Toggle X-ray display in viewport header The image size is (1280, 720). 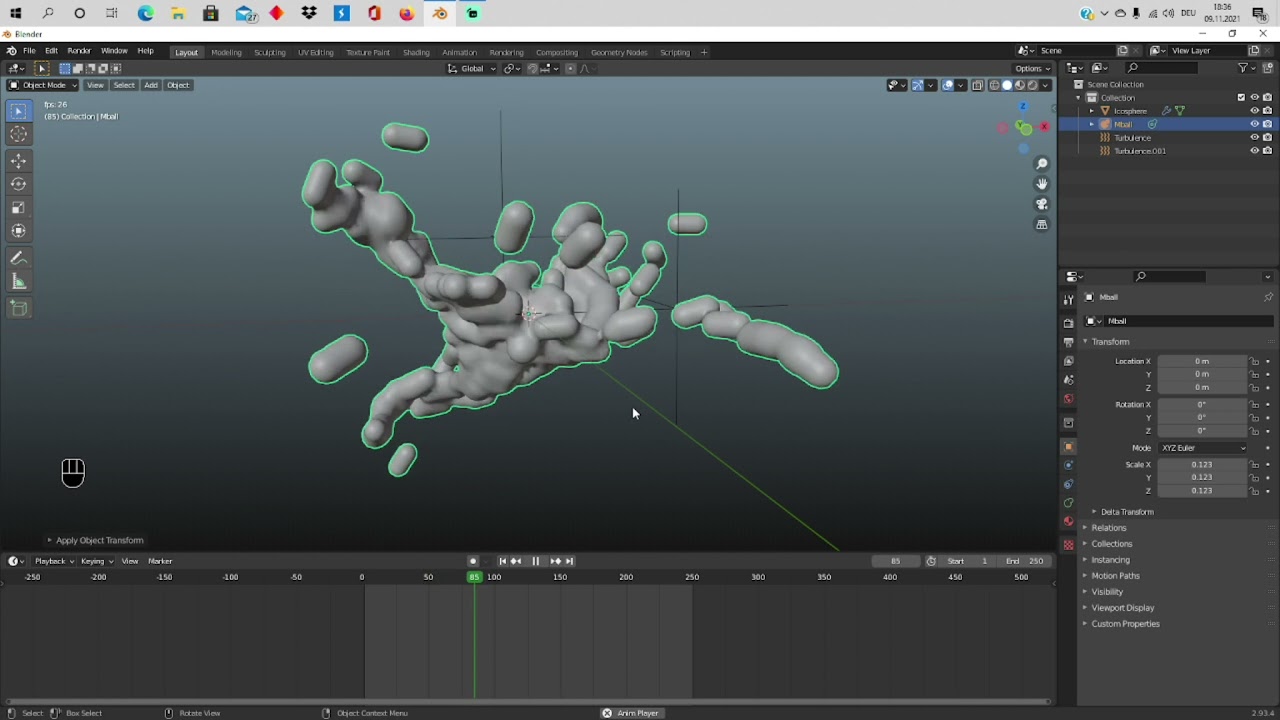pyautogui.click(x=978, y=85)
